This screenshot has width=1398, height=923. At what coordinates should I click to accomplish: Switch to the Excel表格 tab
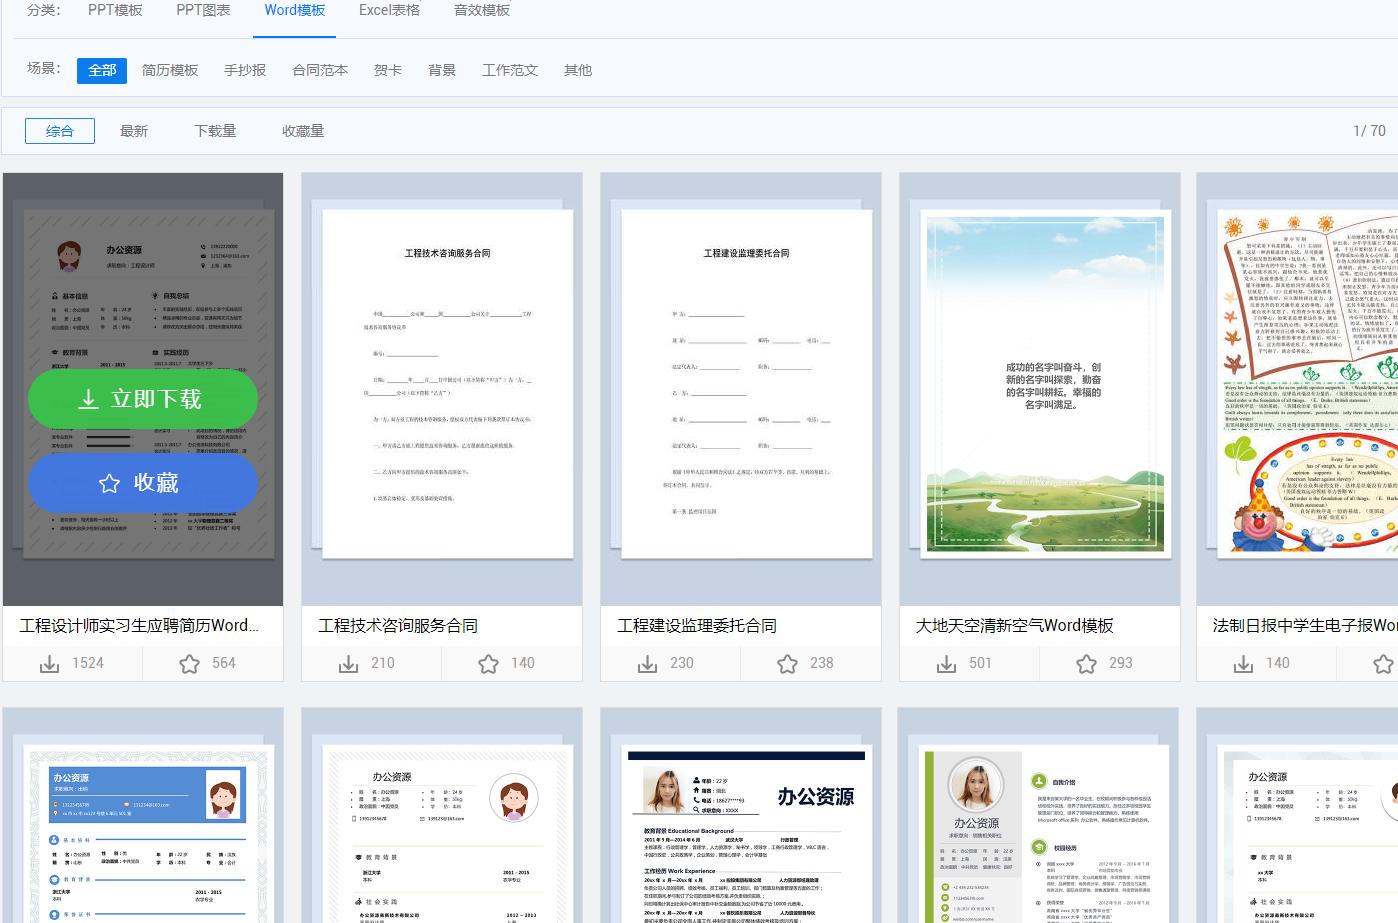tap(389, 12)
